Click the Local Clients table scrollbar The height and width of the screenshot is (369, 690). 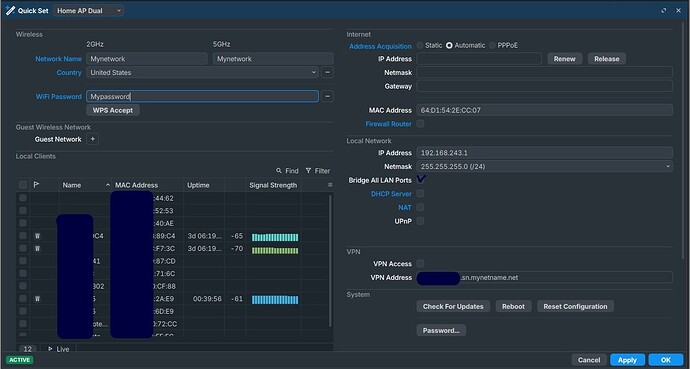pos(330,260)
